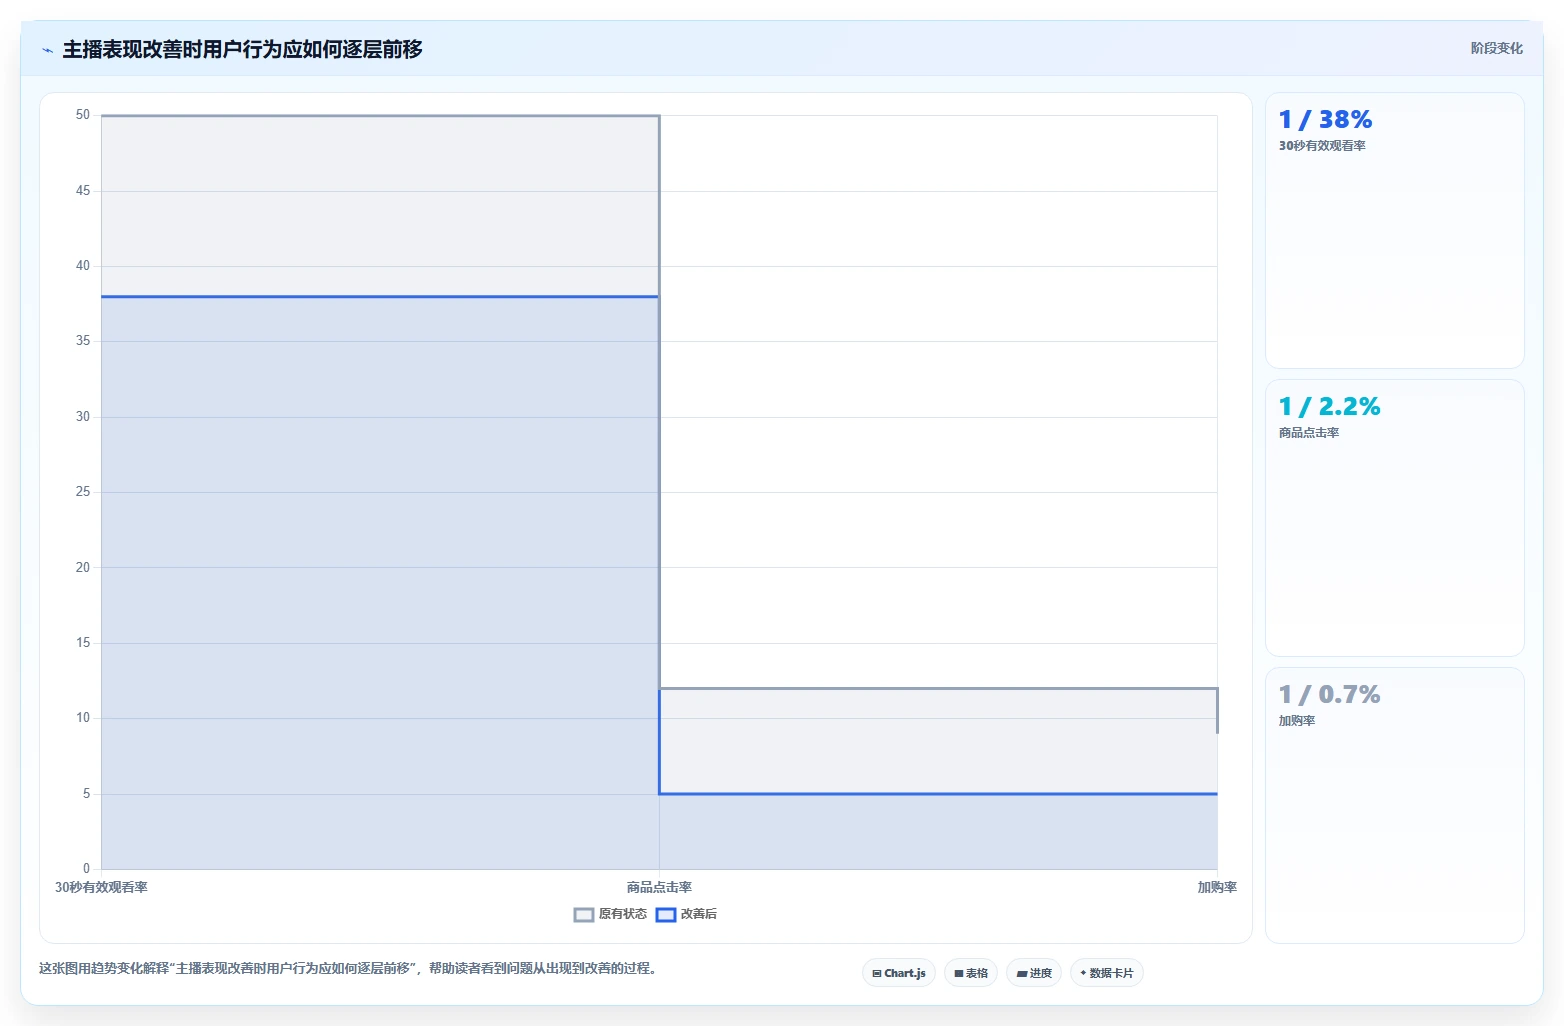Click the 加购率 x-axis label
The width and height of the screenshot is (1564, 1026).
tap(1217, 887)
